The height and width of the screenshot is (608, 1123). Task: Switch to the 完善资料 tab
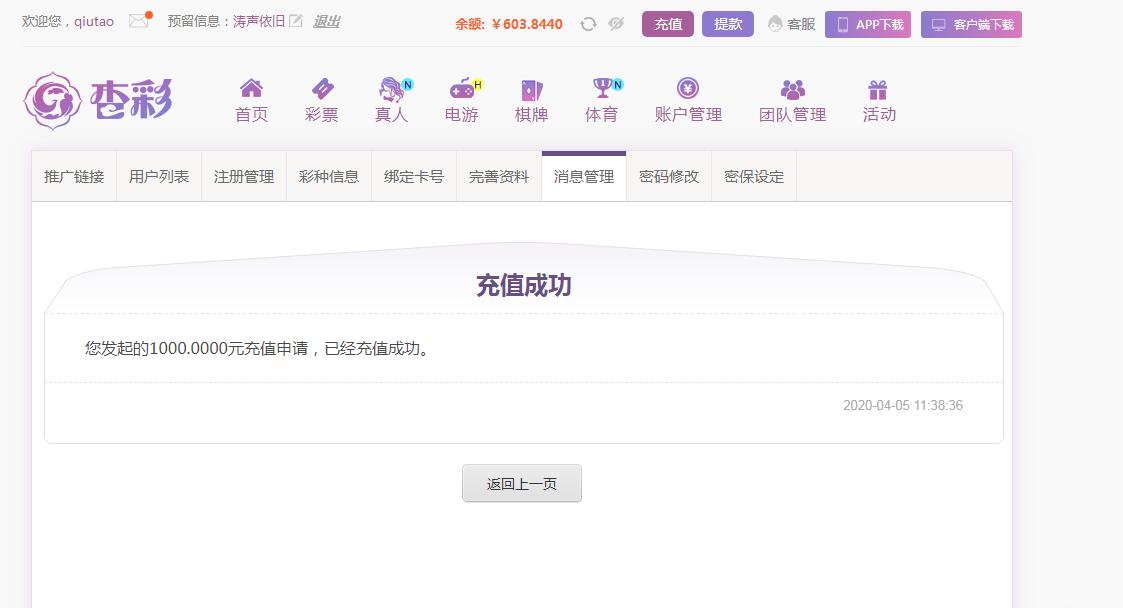click(x=499, y=177)
